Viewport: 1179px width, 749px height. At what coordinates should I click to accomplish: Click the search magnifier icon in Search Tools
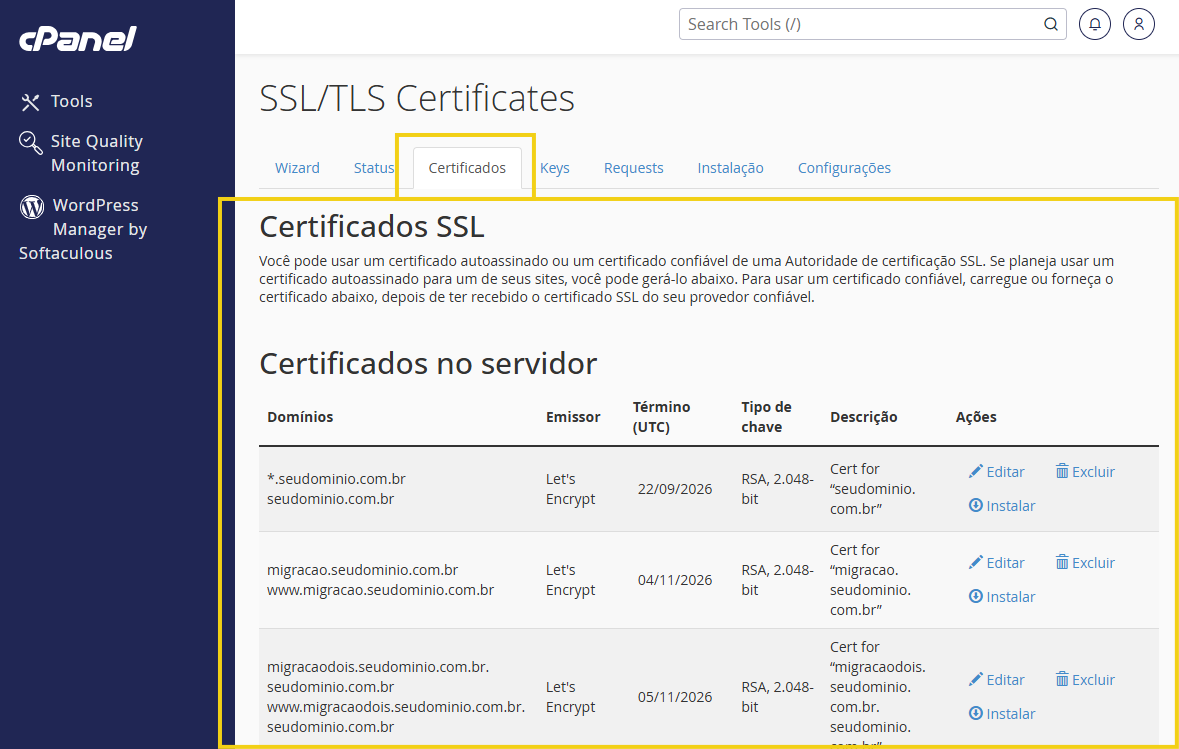(x=1050, y=24)
